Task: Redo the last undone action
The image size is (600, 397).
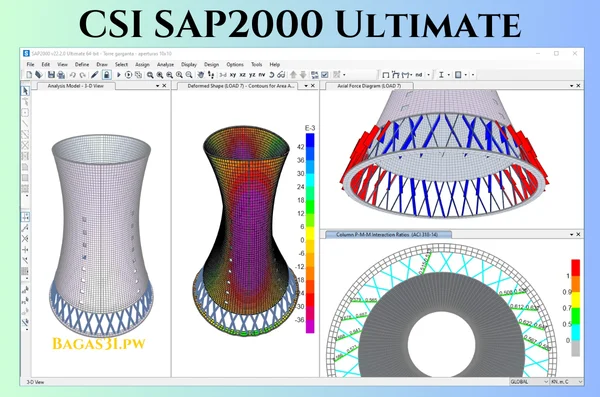Action: (x=82, y=75)
